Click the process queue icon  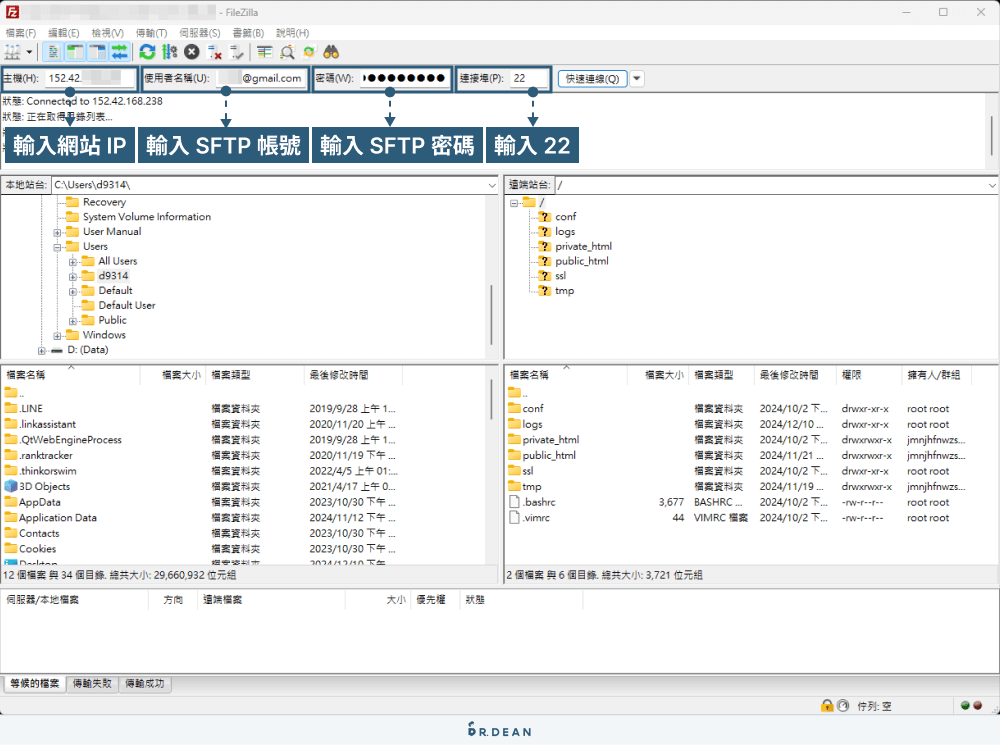point(168,50)
